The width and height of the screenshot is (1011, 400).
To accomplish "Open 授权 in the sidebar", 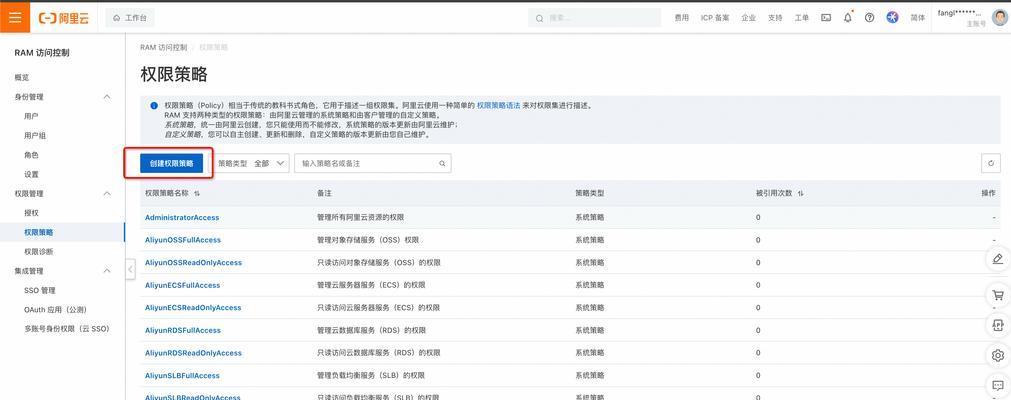I will point(31,213).
